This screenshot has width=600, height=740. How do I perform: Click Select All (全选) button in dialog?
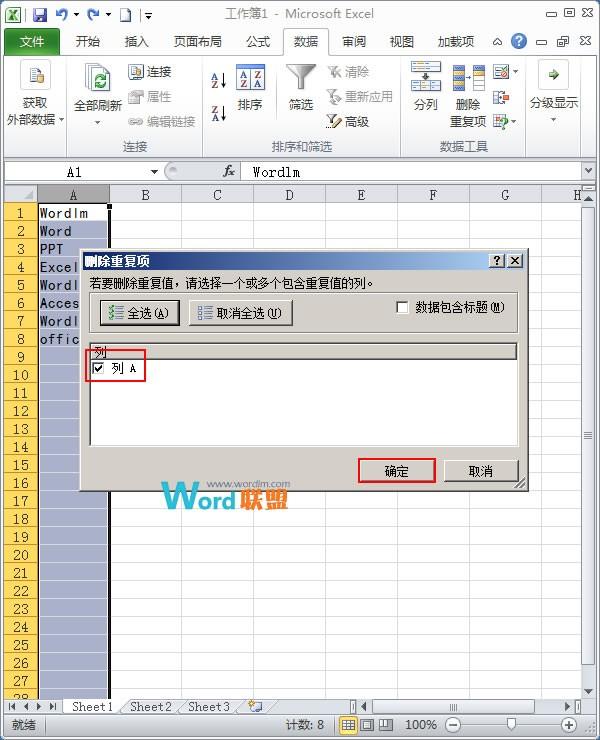[x=140, y=313]
